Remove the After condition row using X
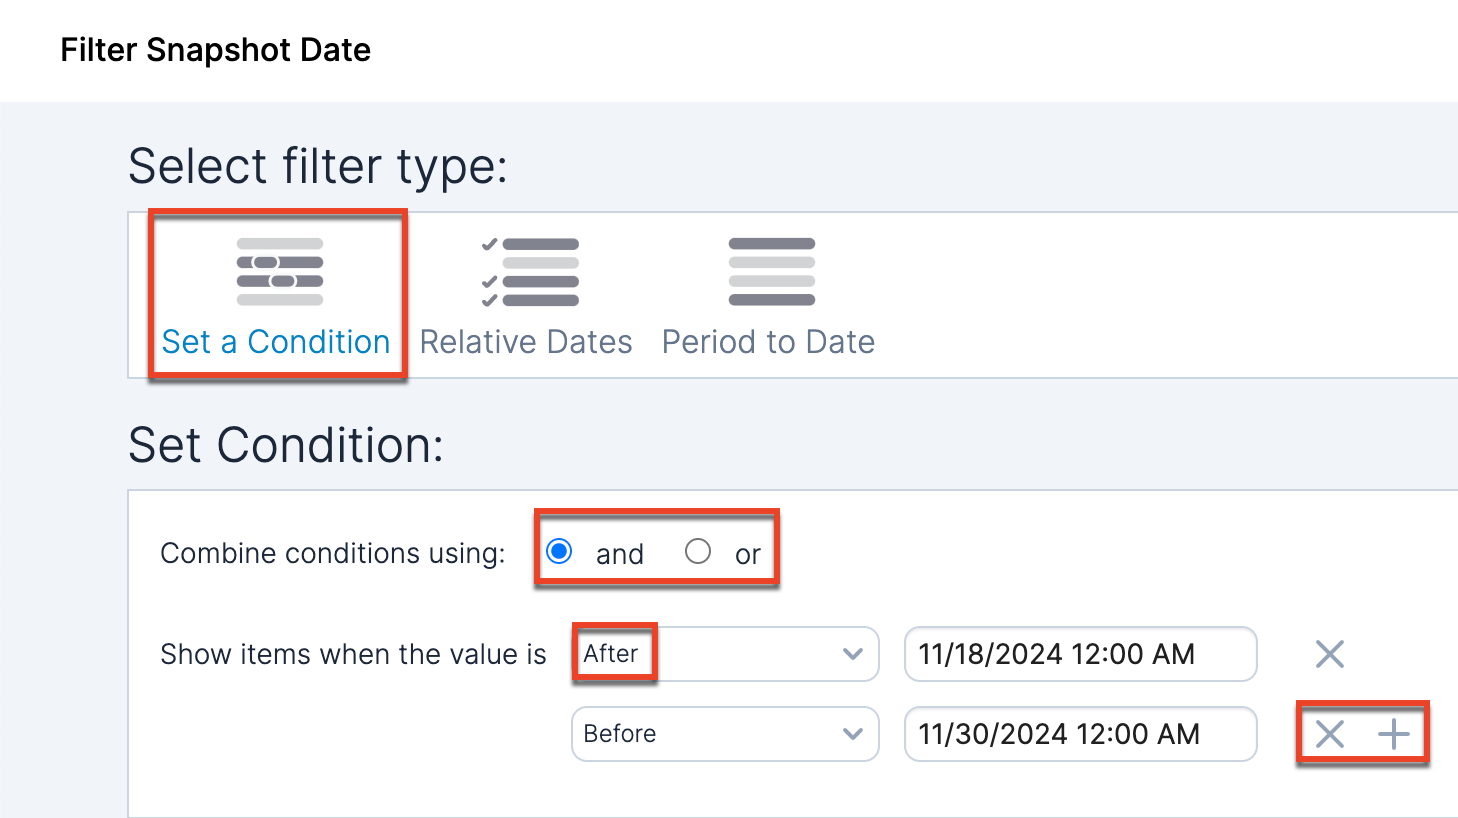1458x818 pixels. click(x=1329, y=654)
